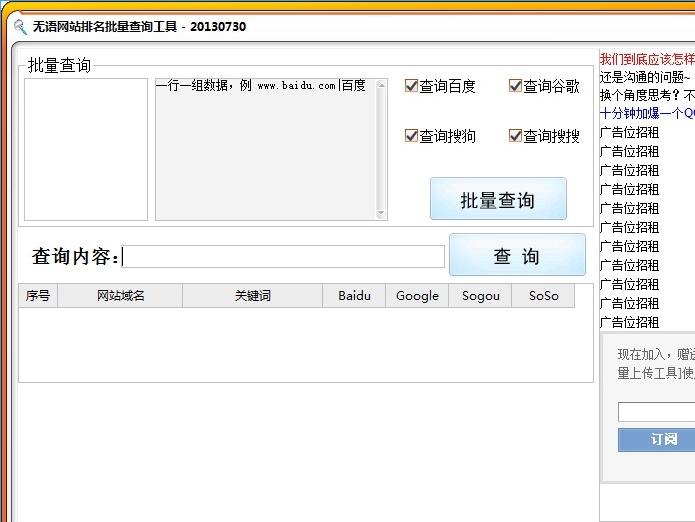Click the magnifier app icon in title bar

pos(20,27)
